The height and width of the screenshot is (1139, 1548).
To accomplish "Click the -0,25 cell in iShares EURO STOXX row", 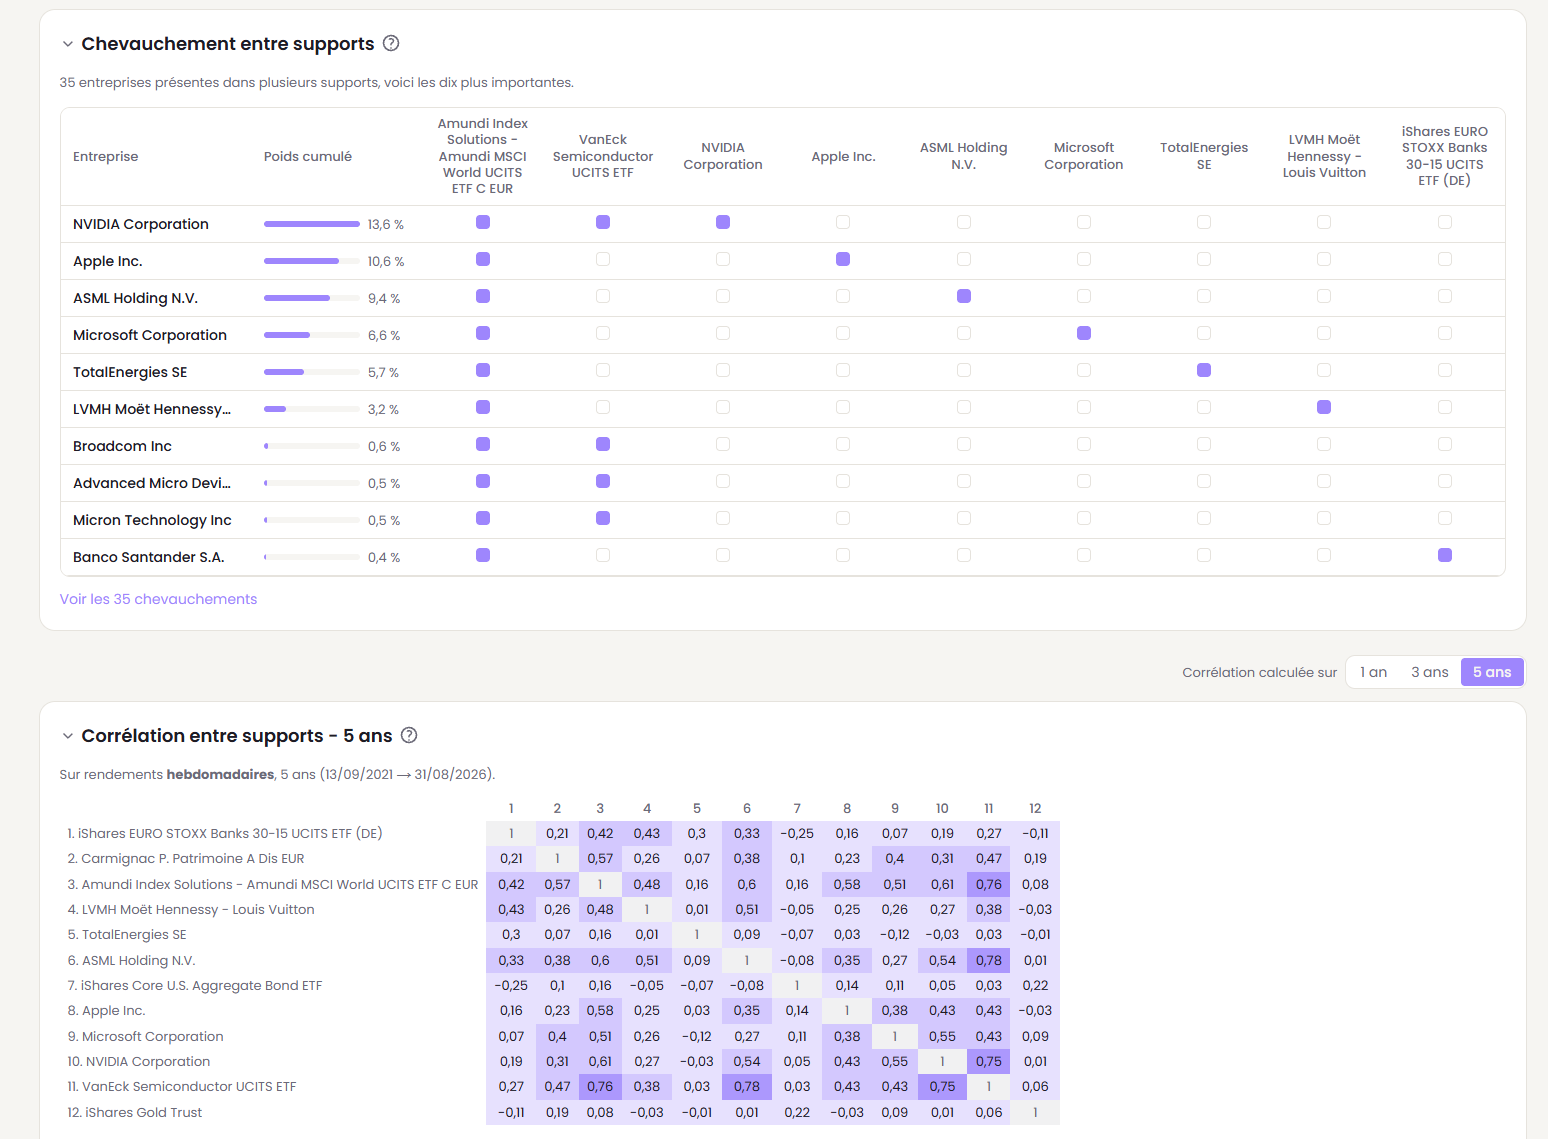I will click(797, 833).
